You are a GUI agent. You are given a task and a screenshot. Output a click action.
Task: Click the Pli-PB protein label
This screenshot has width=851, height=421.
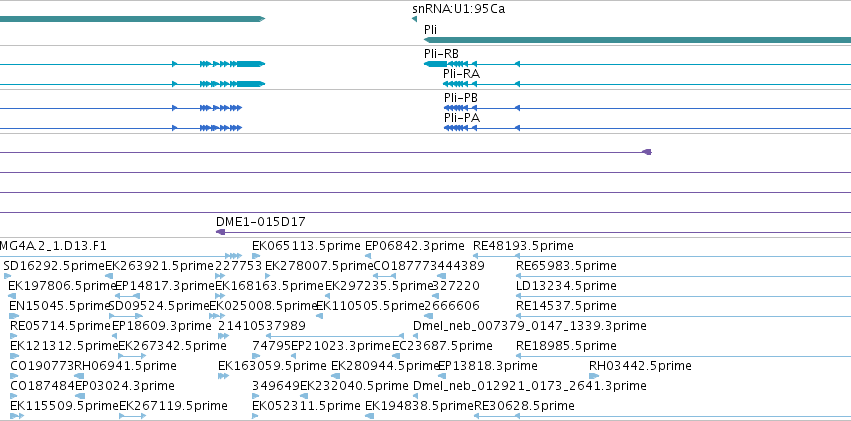(x=461, y=98)
